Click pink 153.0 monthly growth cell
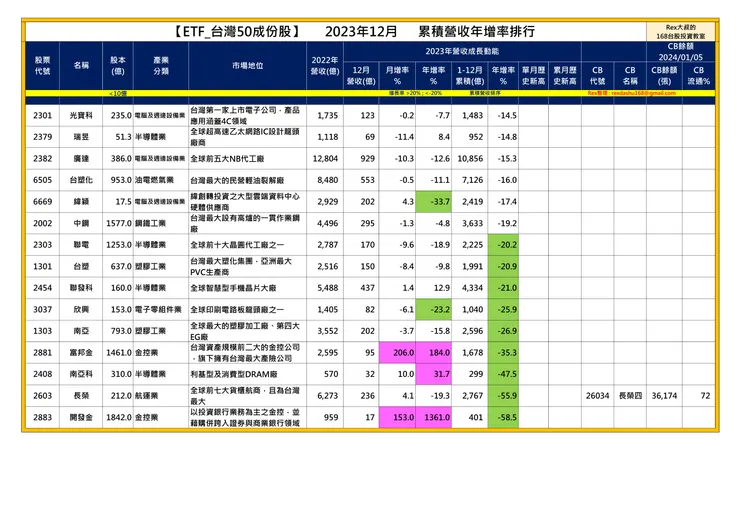This screenshot has width=740, height=523. (x=397, y=417)
